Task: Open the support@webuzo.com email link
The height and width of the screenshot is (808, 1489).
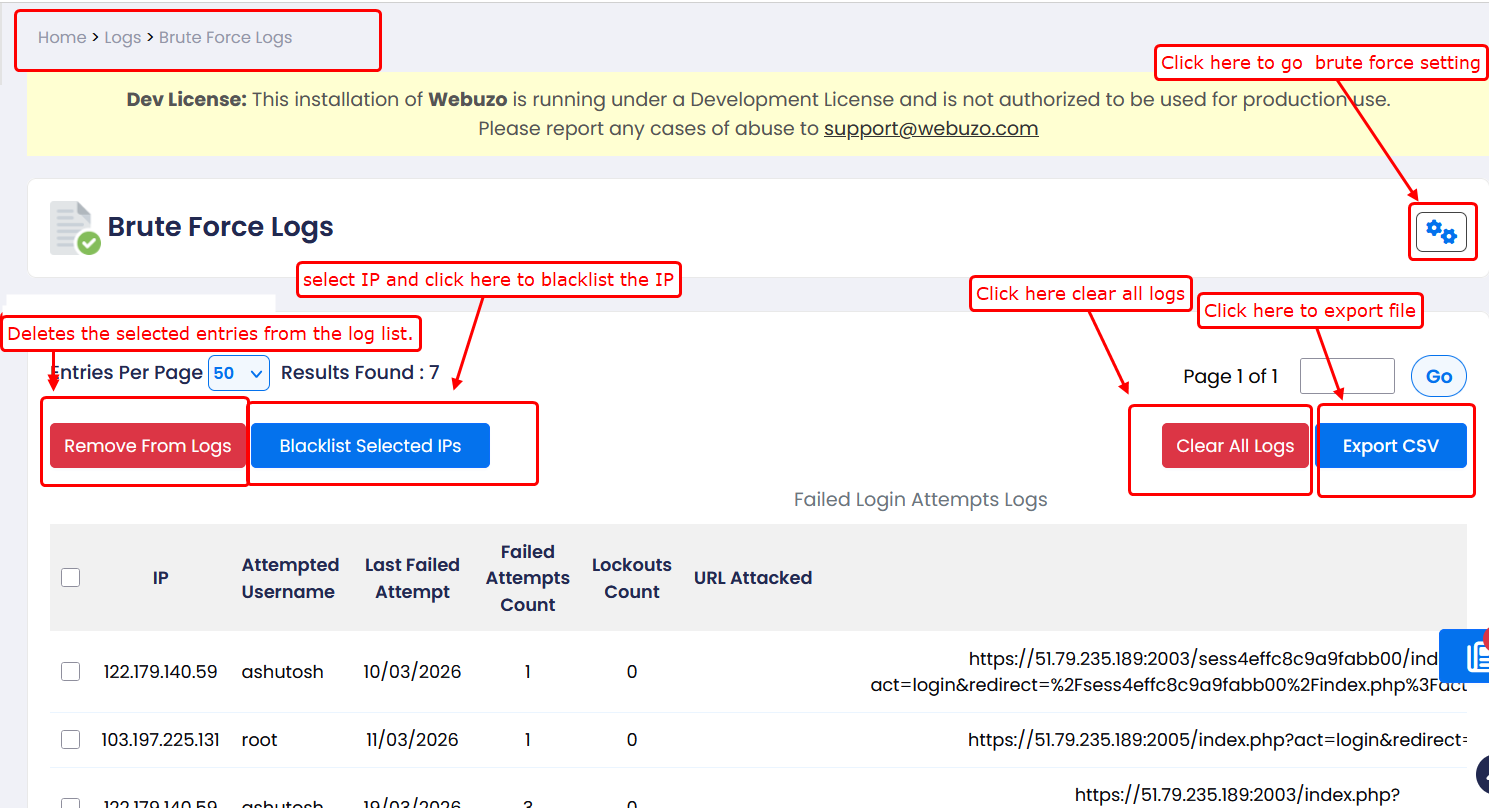Action: click(930, 129)
